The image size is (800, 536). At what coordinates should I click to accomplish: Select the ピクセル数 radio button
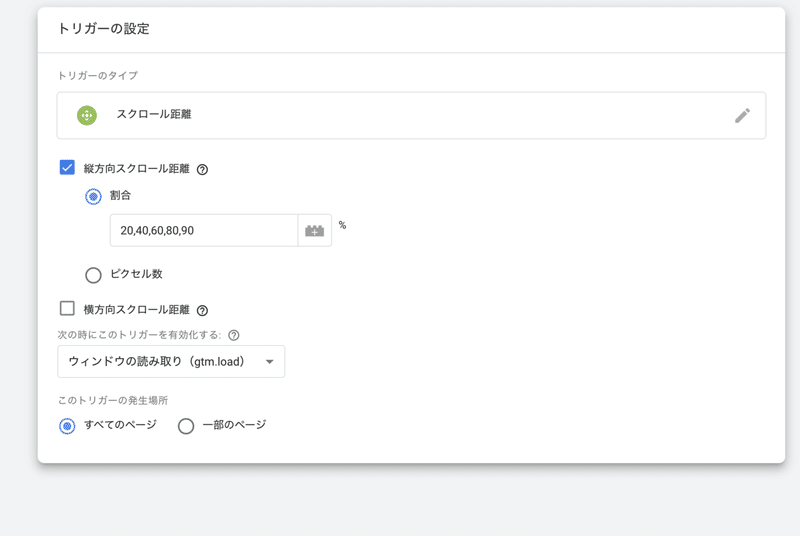pos(93,275)
